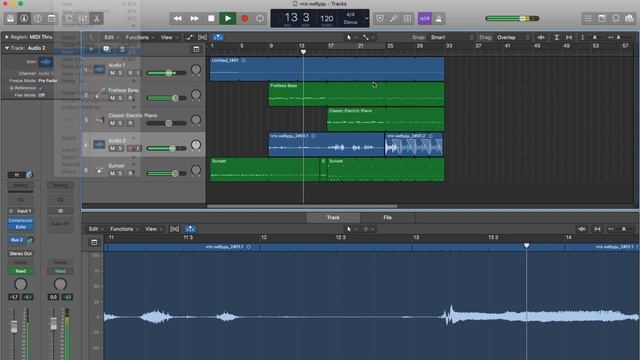Viewport: 640px width, 360px height.
Task: Click the Forward transport button
Action: 194,18
